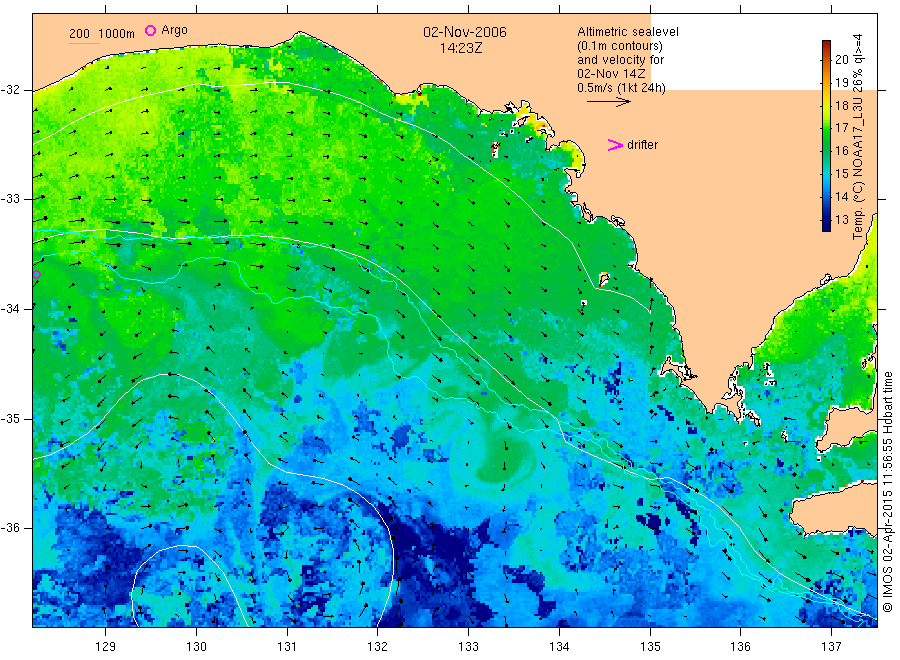This screenshot has width=900, height=660.
Task: Click the longitude label '136'
Action: pos(740,647)
